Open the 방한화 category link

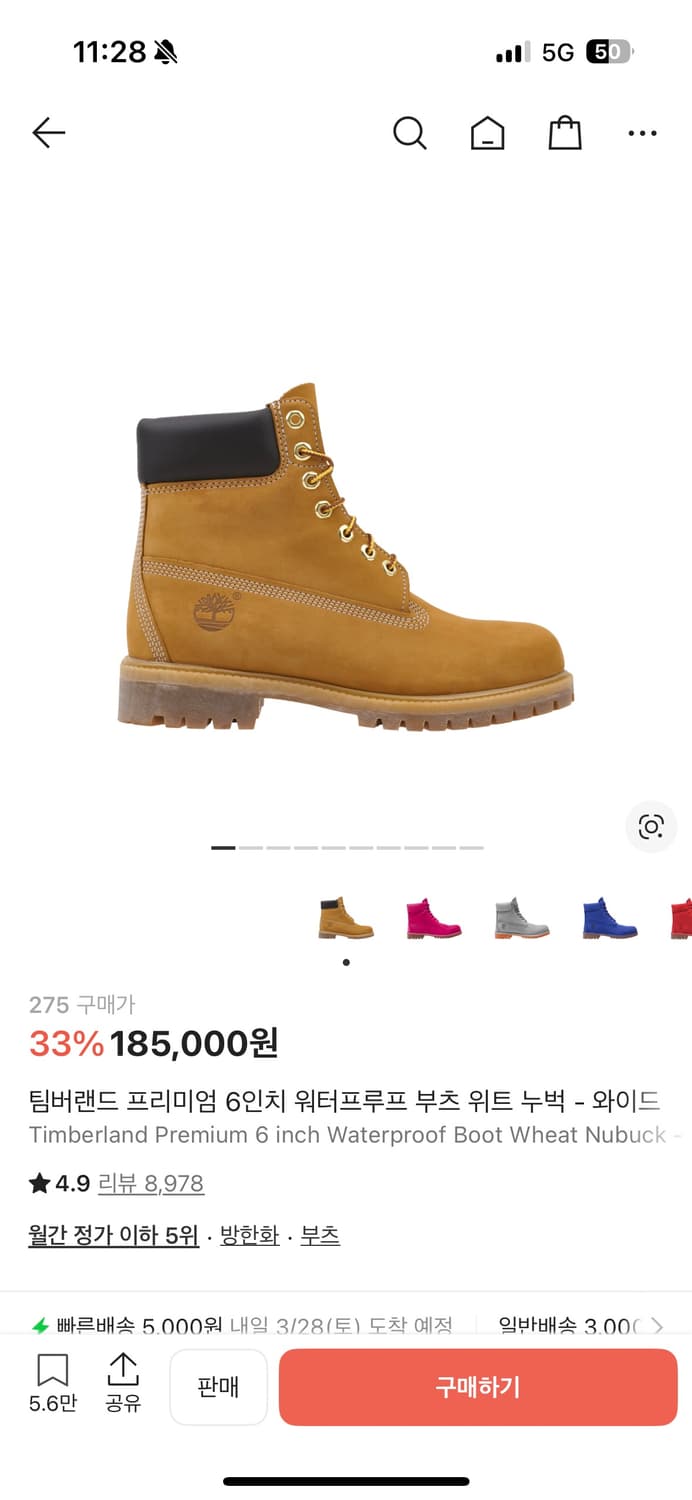249,1236
